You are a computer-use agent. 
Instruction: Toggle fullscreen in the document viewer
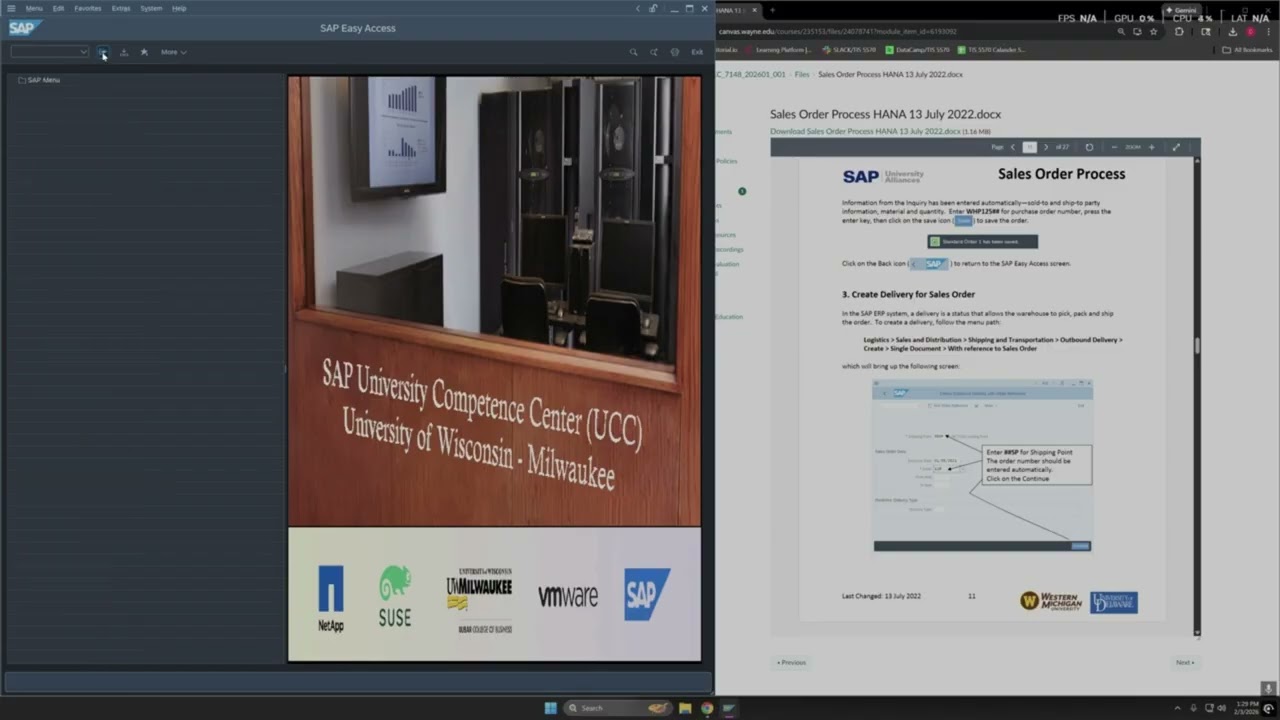tap(1176, 147)
